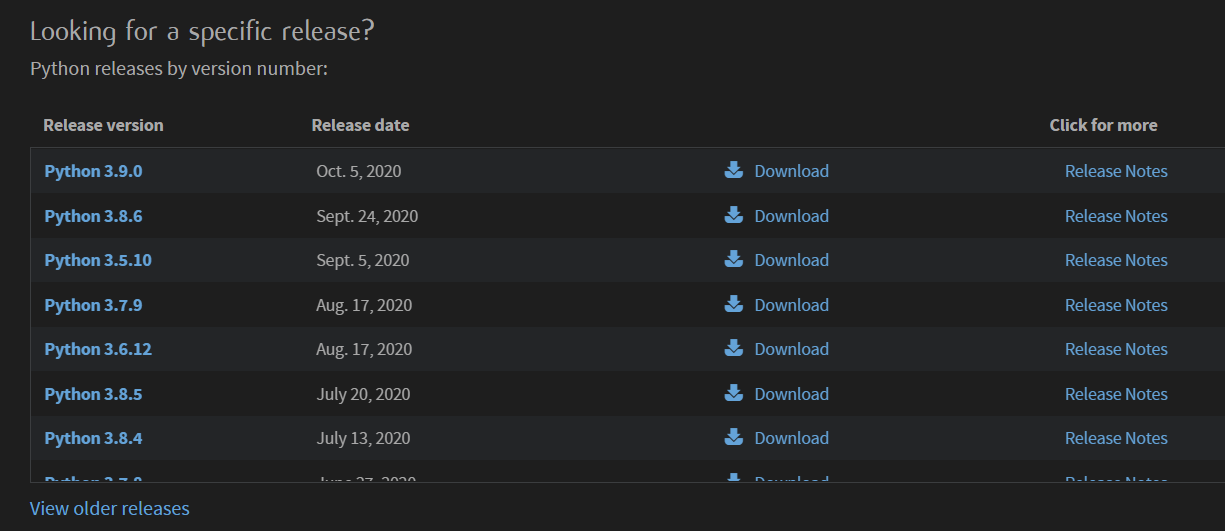Screen dimensions: 1225x531
Task: Read Release Notes for Python 3.8.5
Action: [1116, 394]
